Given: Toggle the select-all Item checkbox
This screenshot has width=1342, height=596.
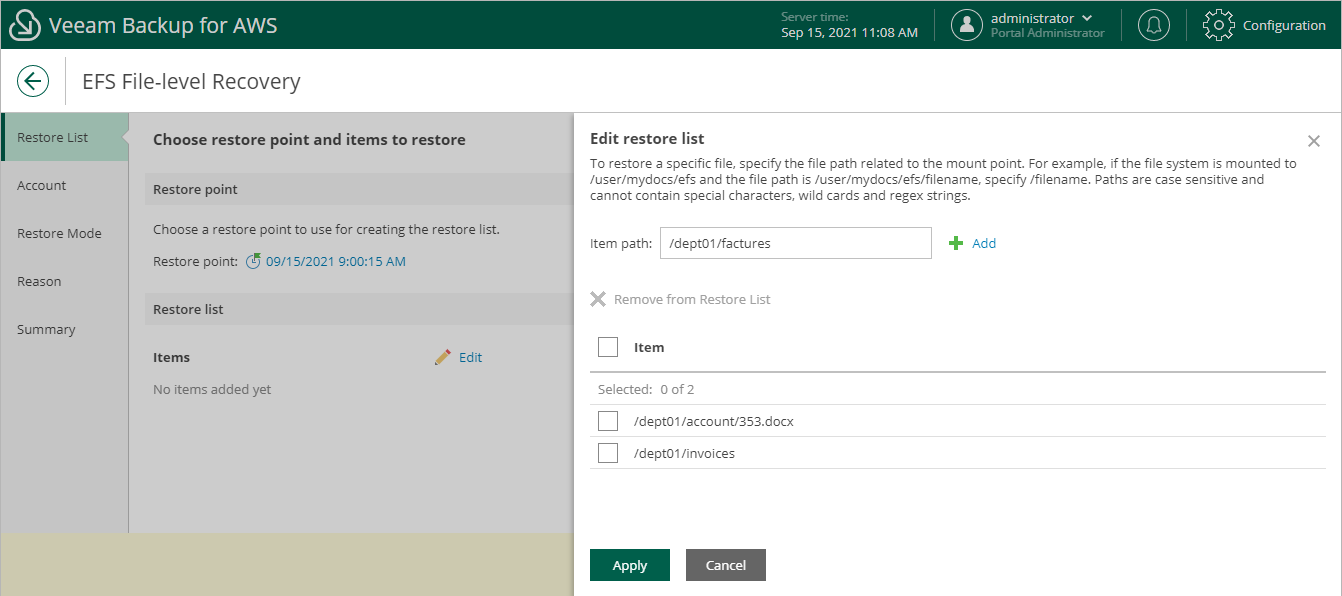Looking at the screenshot, I should [x=608, y=347].
